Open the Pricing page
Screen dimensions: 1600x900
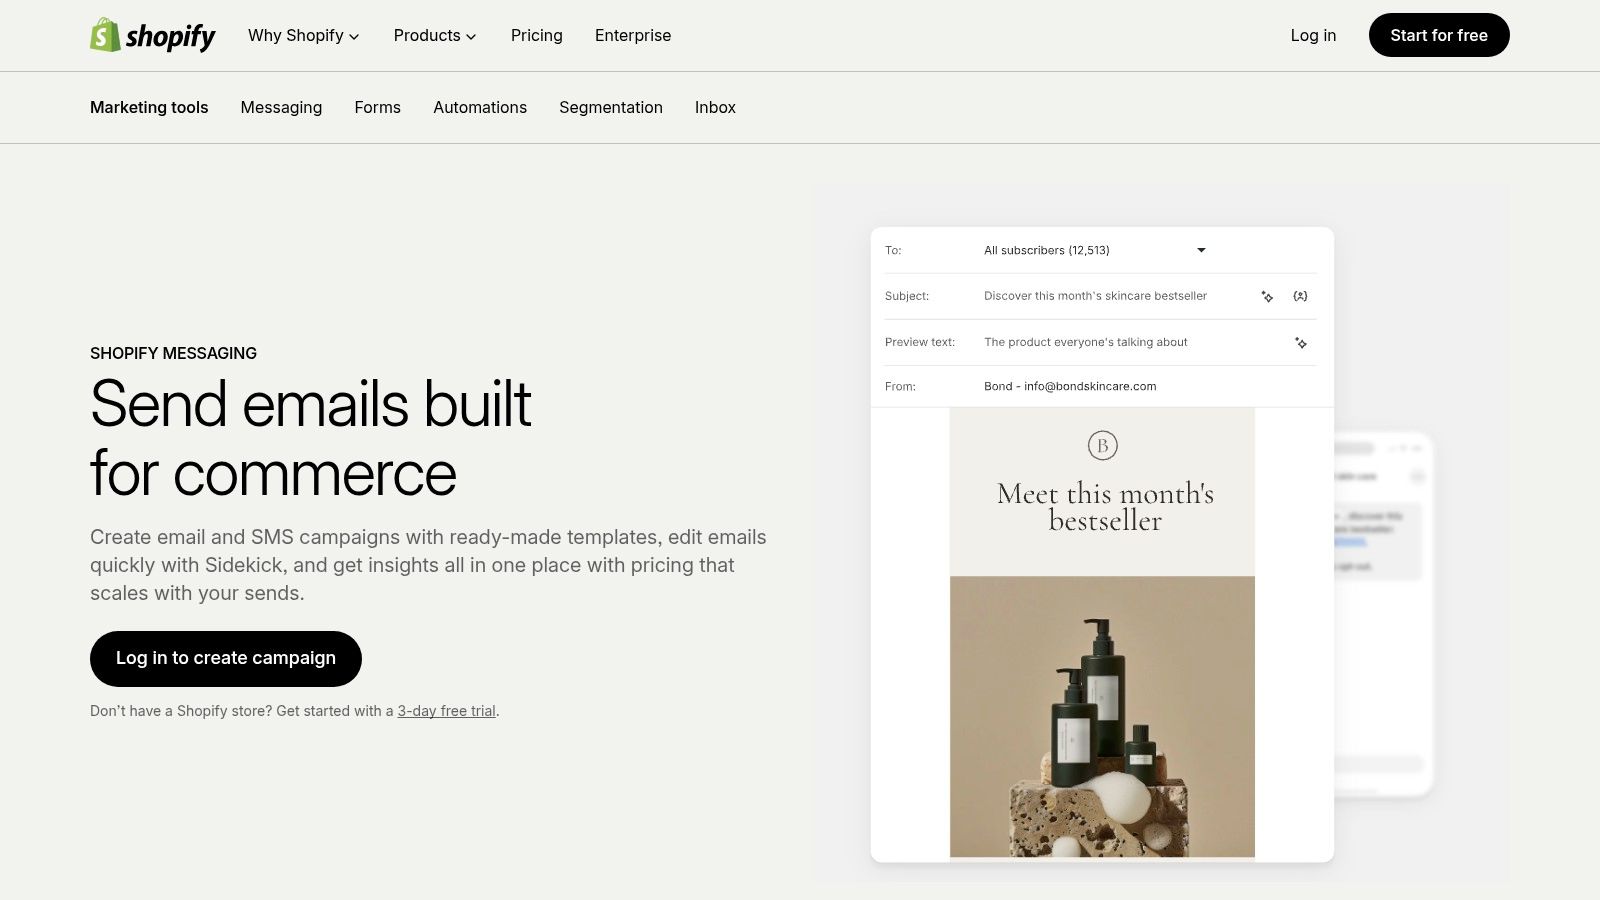(x=537, y=35)
